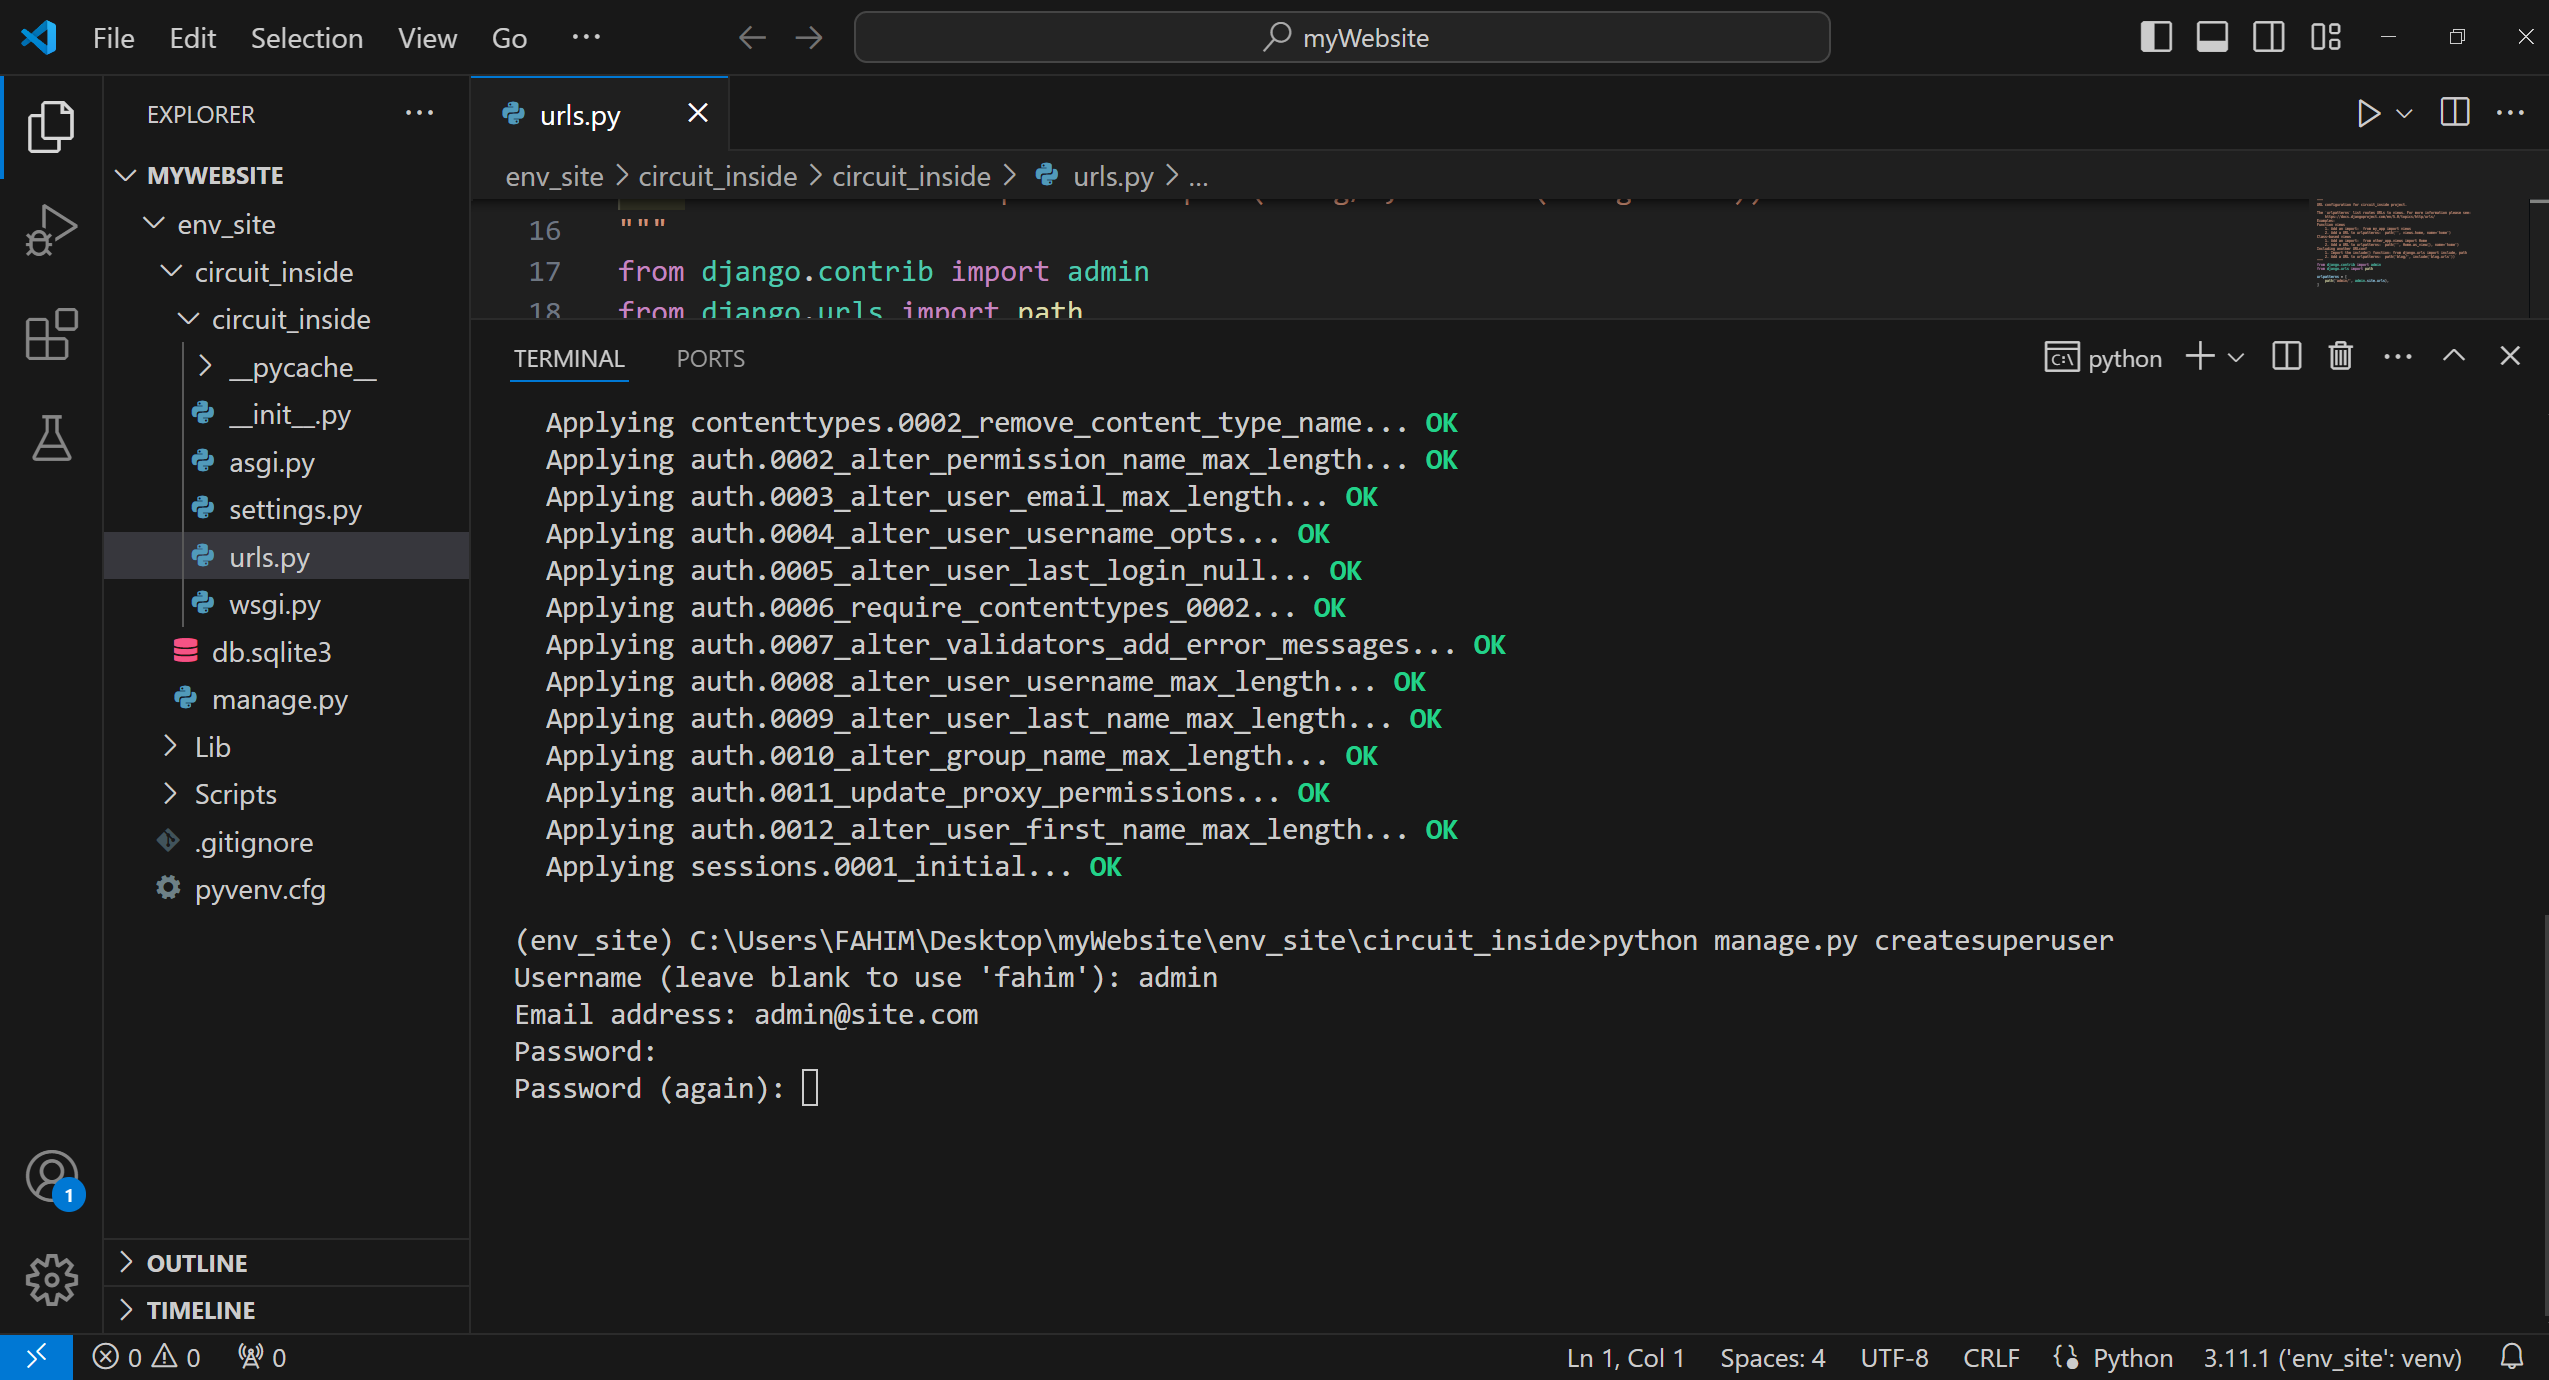The width and height of the screenshot is (2549, 1380).
Task: Open problems errors and warnings indicator
Action: click(x=147, y=1357)
